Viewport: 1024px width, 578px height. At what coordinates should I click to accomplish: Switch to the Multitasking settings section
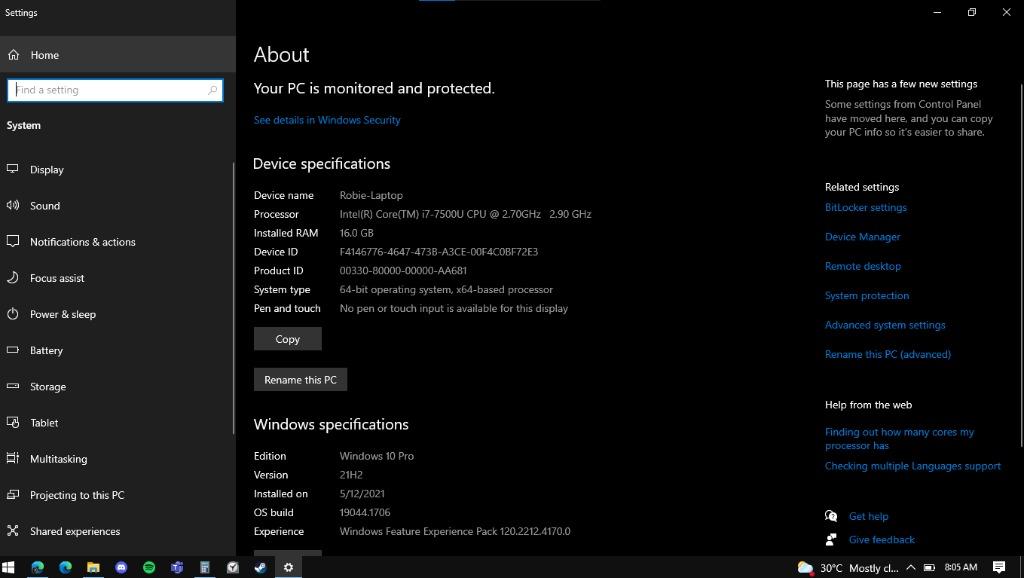(58, 459)
